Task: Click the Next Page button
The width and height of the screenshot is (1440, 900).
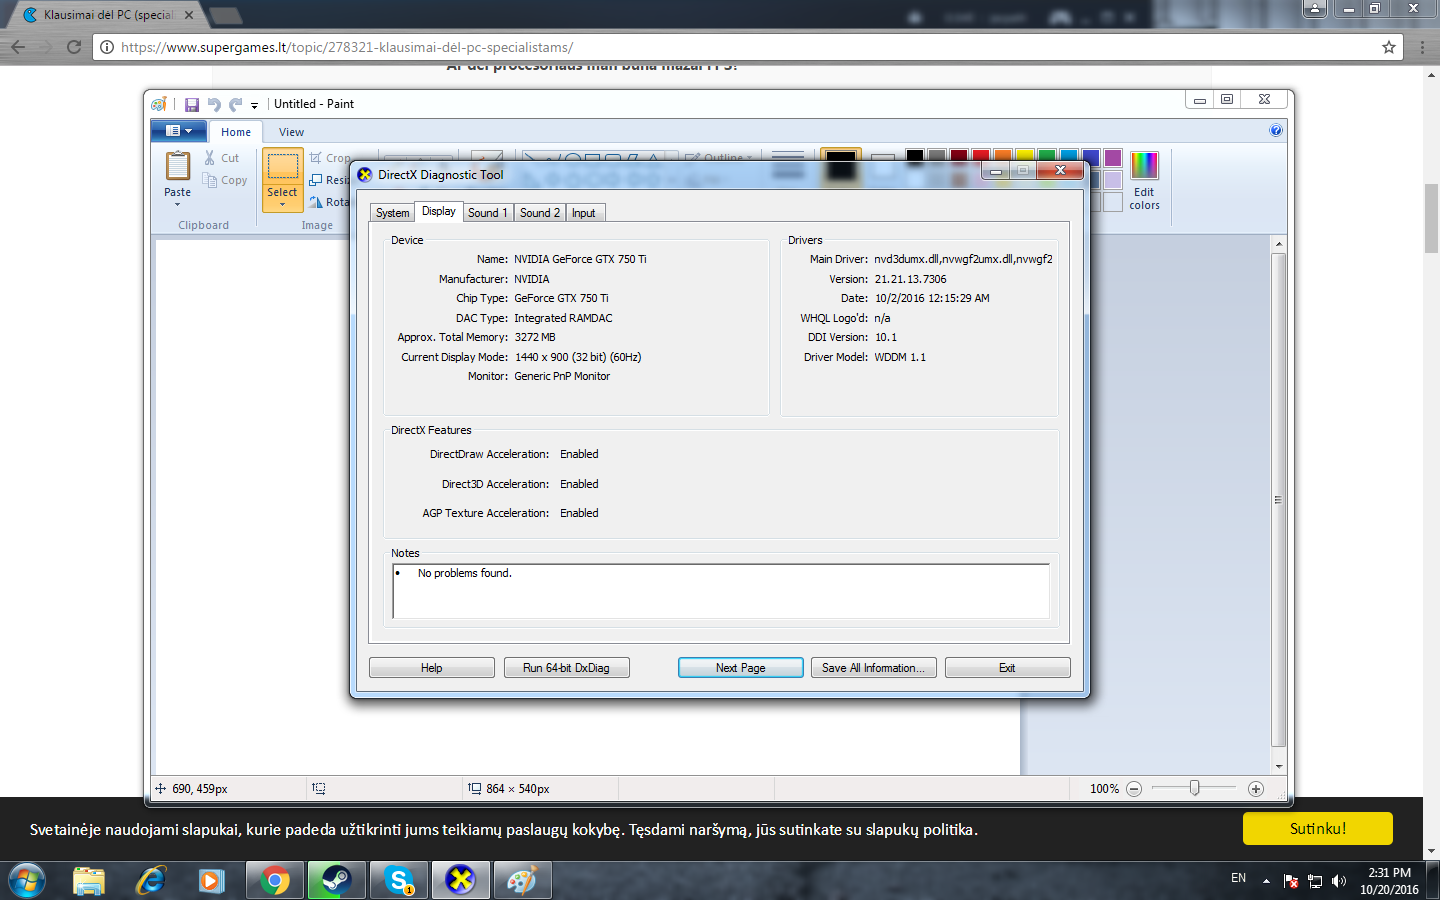Action: (741, 668)
